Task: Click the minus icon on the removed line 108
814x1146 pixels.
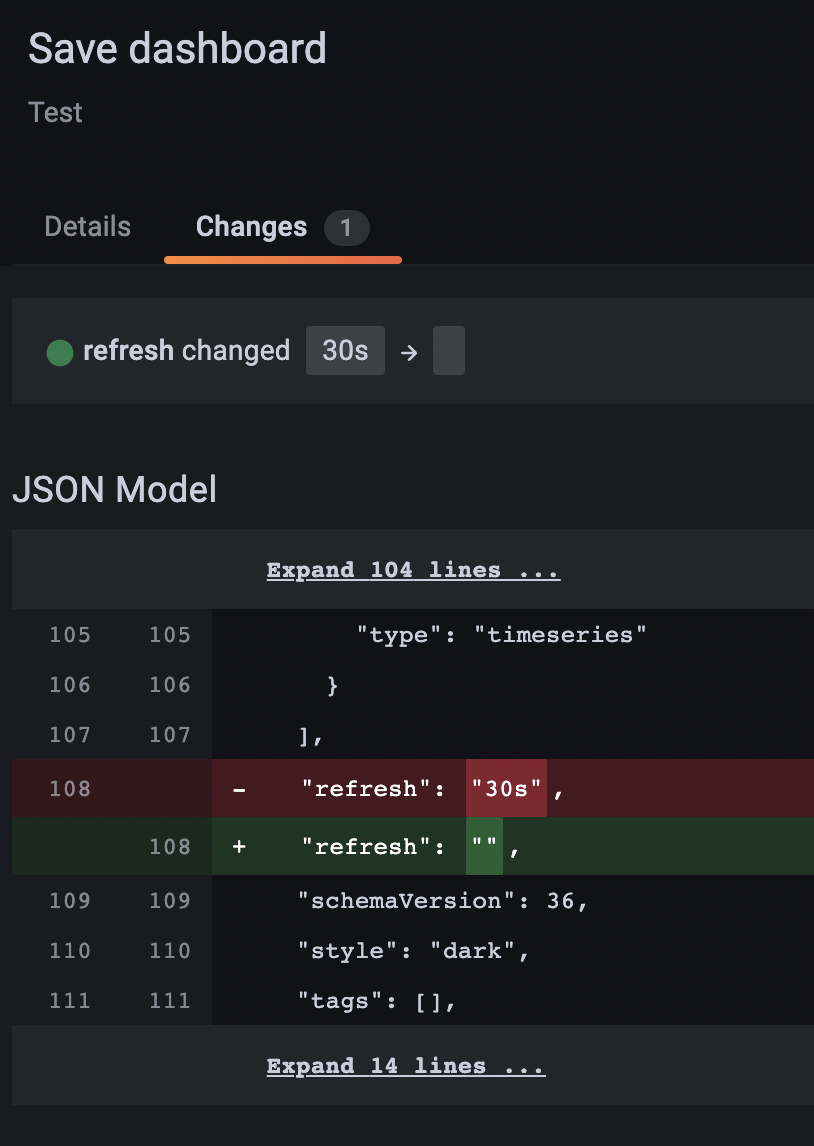Action: [238, 789]
